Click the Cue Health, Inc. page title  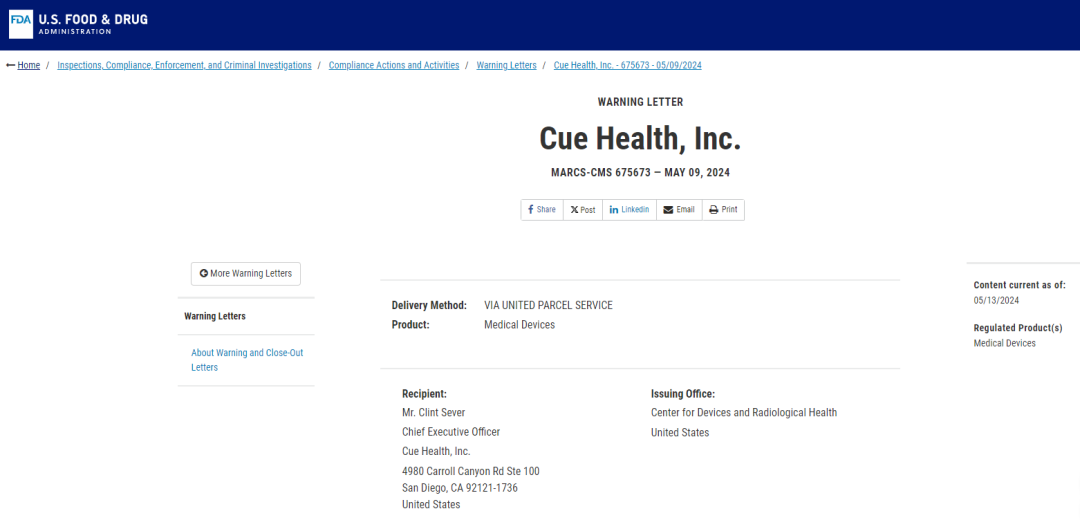point(640,138)
